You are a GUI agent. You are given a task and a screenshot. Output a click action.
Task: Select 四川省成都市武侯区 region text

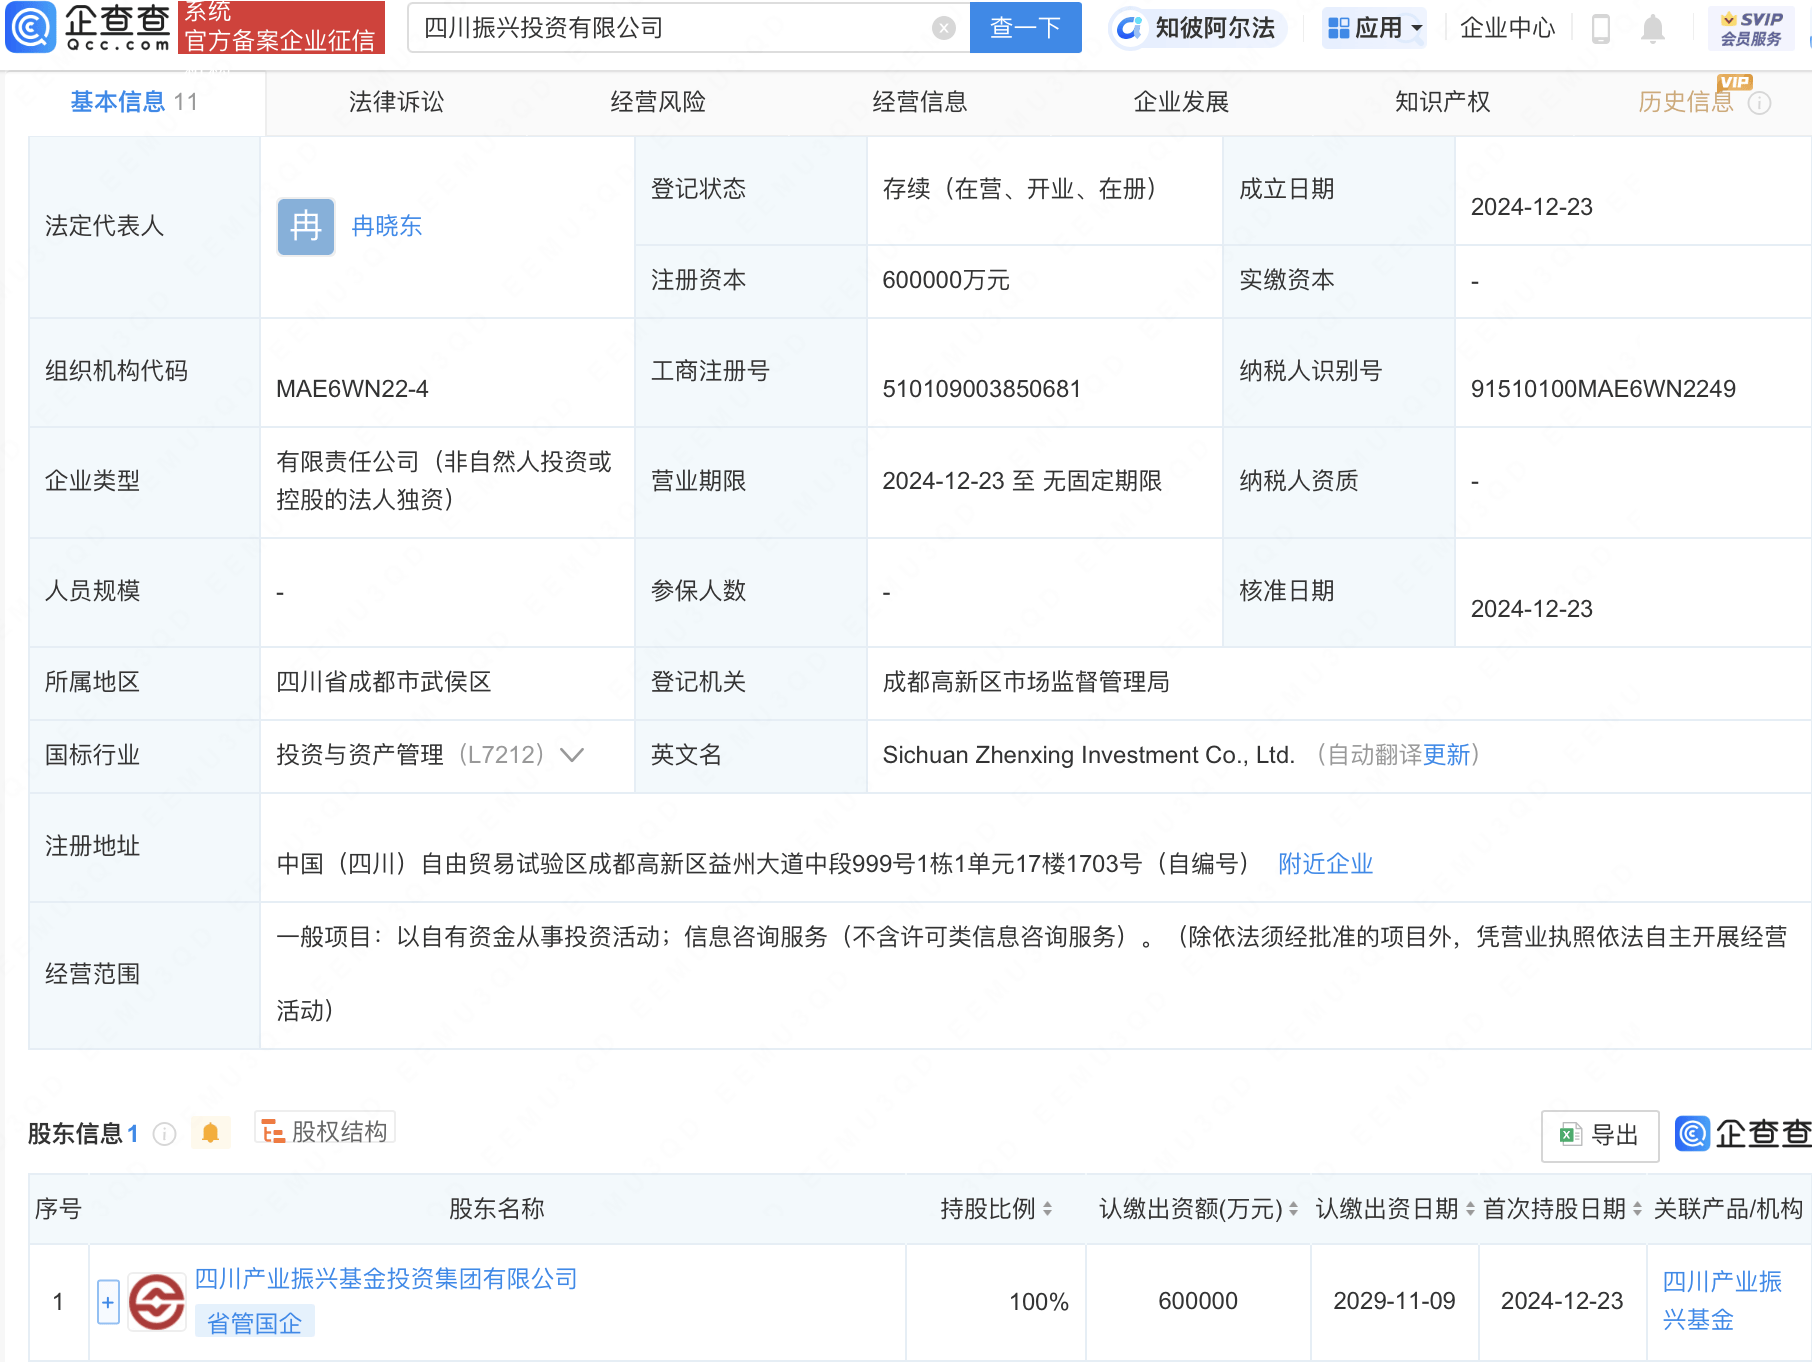point(384,682)
